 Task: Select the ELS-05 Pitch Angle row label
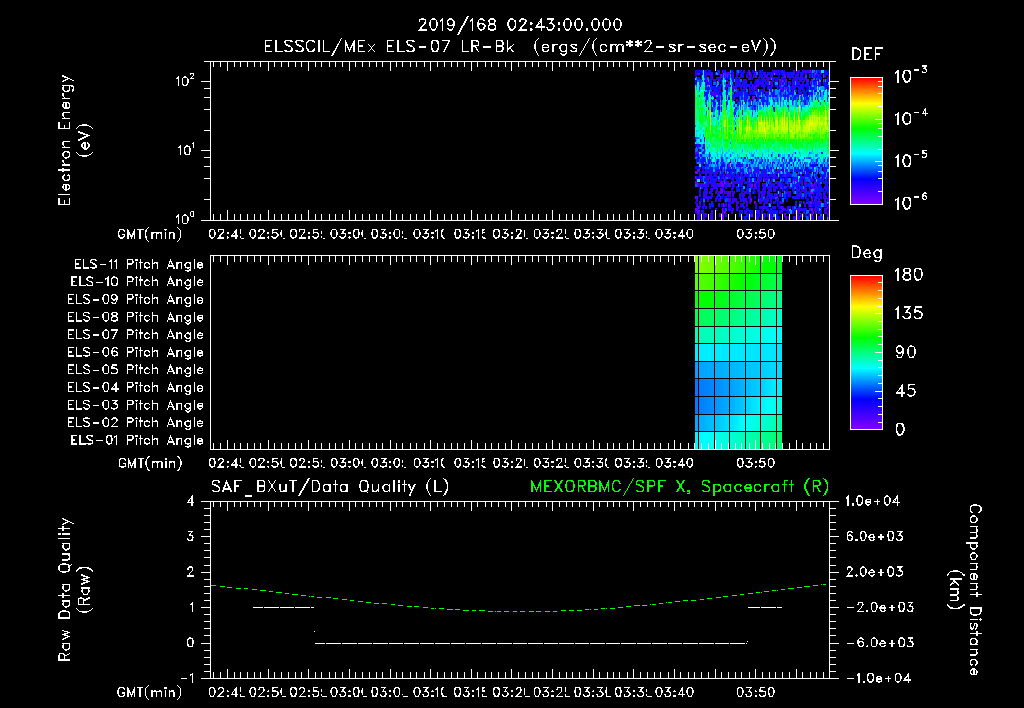click(136, 370)
